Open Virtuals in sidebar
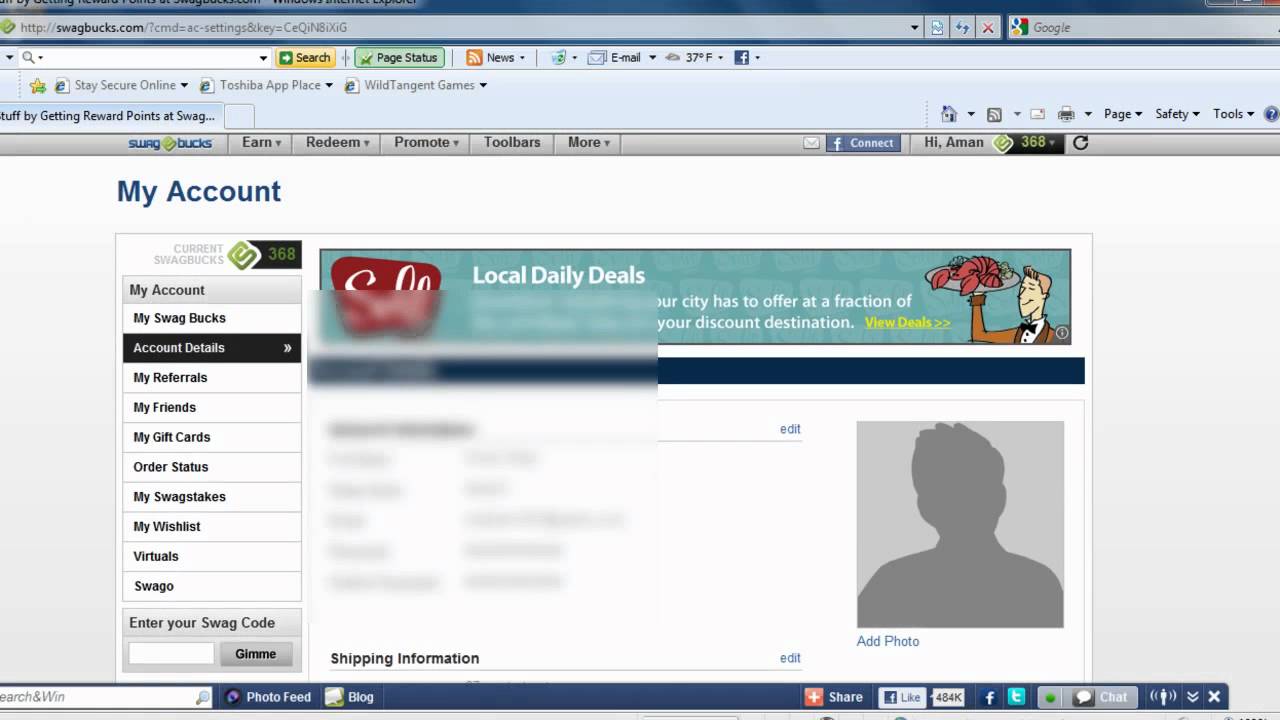This screenshot has width=1280, height=720. [212, 556]
